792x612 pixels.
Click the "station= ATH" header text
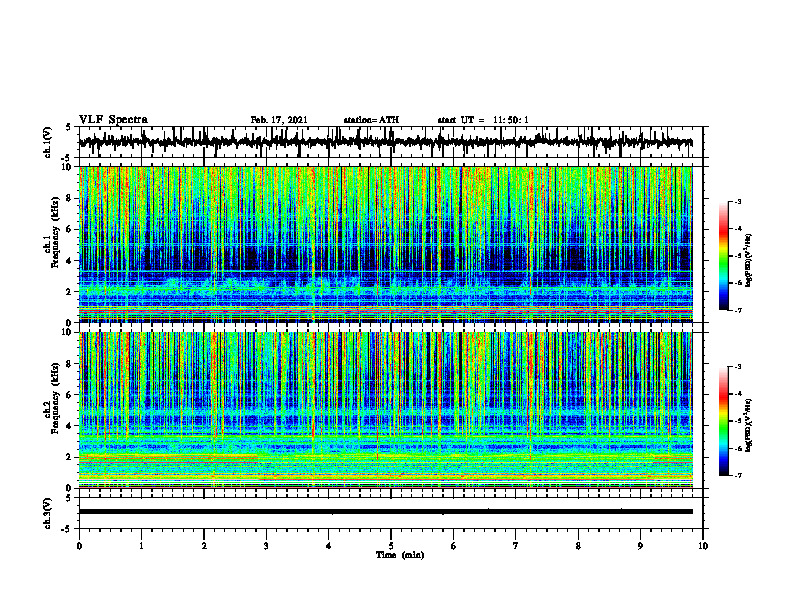371,120
